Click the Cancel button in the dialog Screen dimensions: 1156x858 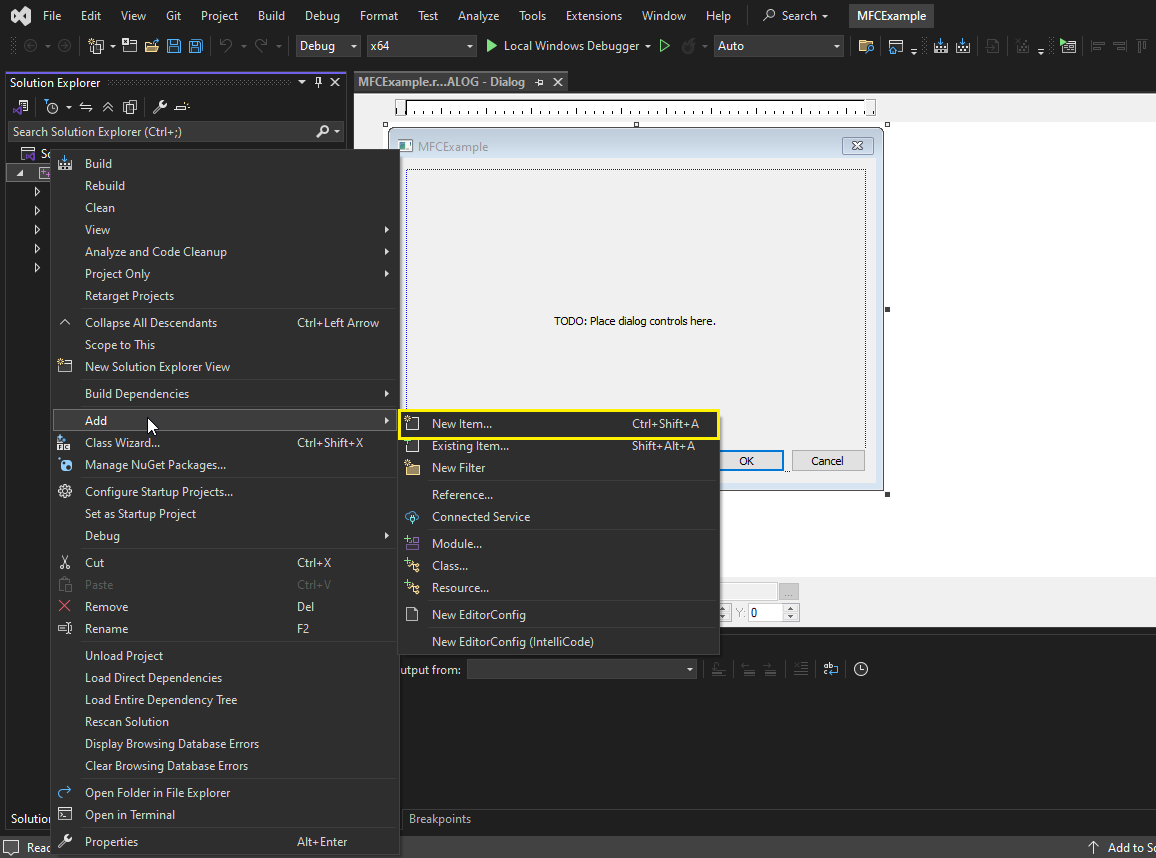click(x=827, y=461)
